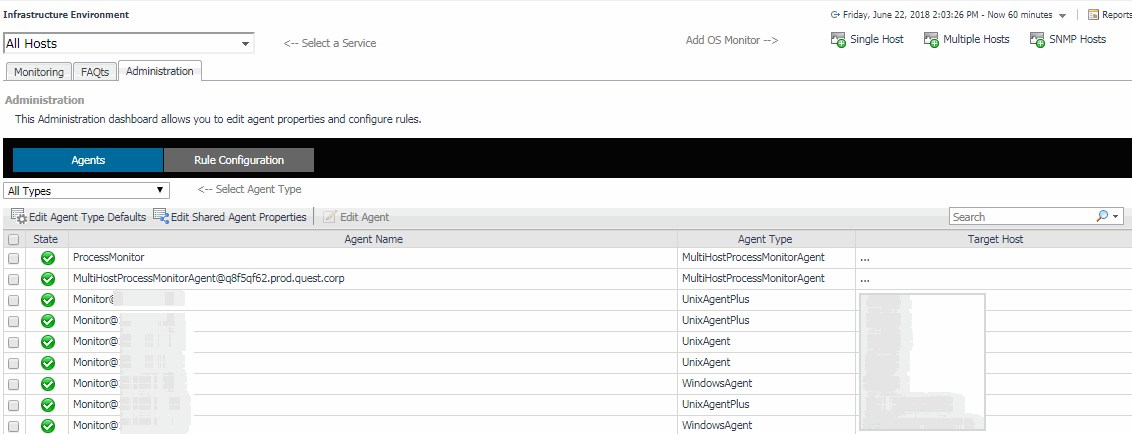Click the Multiple Hosts add-monitor icon

tap(931, 40)
